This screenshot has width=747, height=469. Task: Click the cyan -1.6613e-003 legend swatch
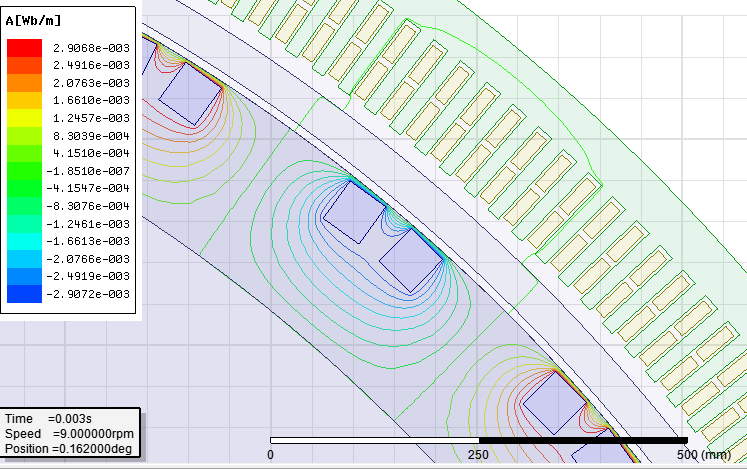point(24,241)
